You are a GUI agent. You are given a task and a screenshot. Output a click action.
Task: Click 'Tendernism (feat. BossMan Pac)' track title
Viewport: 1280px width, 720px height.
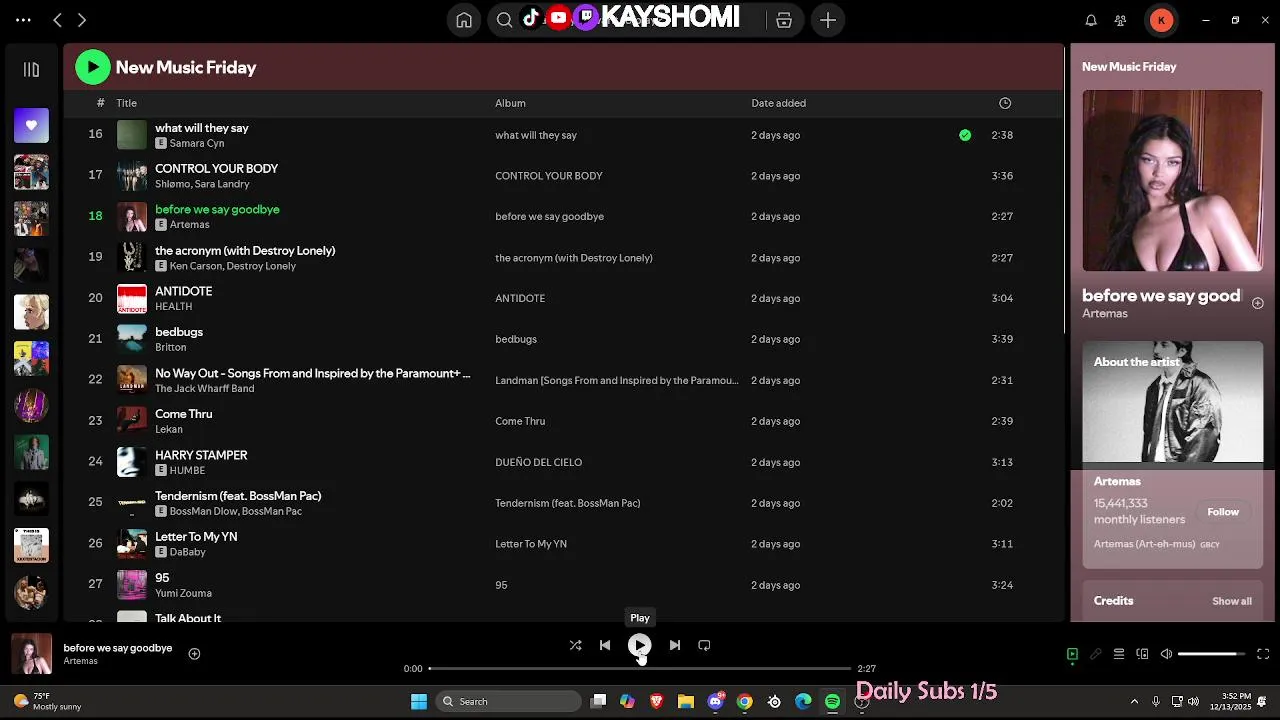pos(238,496)
